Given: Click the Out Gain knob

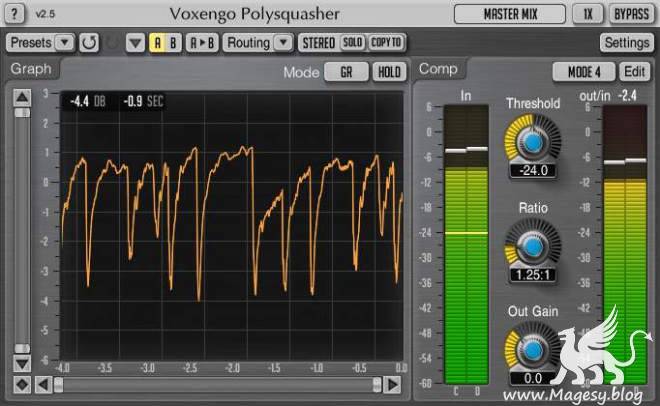Looking at the screenshot, I should 533,350.
